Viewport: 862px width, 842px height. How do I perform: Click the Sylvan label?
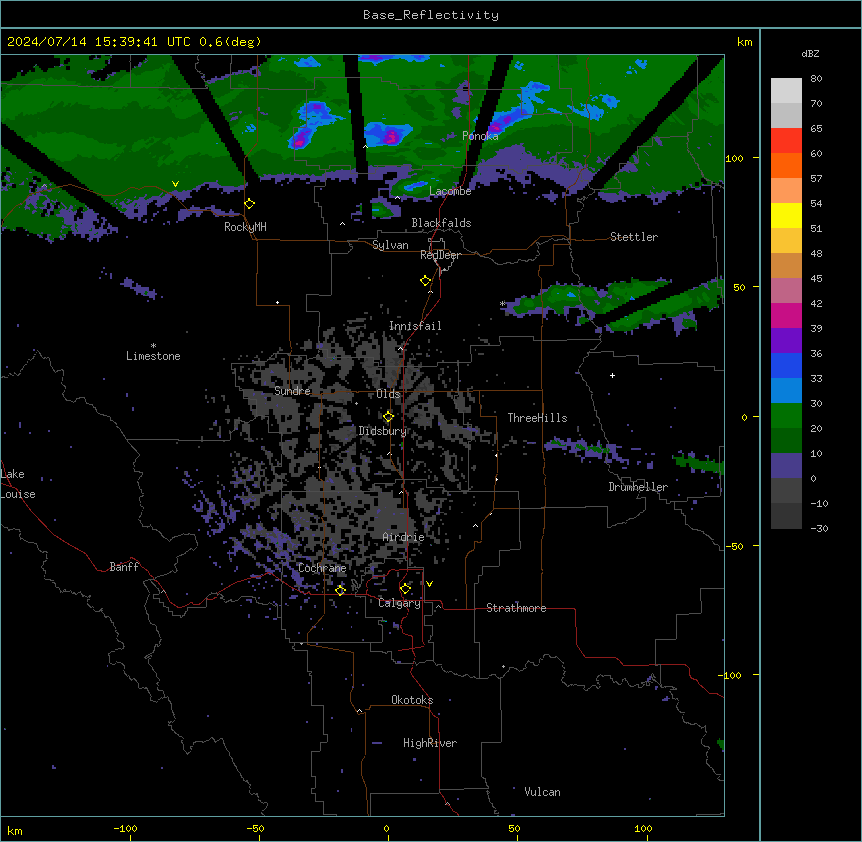pos(390,245)
